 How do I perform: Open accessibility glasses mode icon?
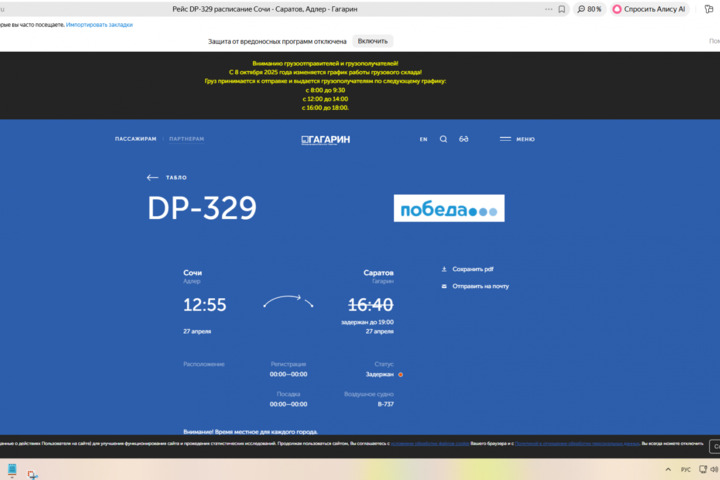click(464, 139)
